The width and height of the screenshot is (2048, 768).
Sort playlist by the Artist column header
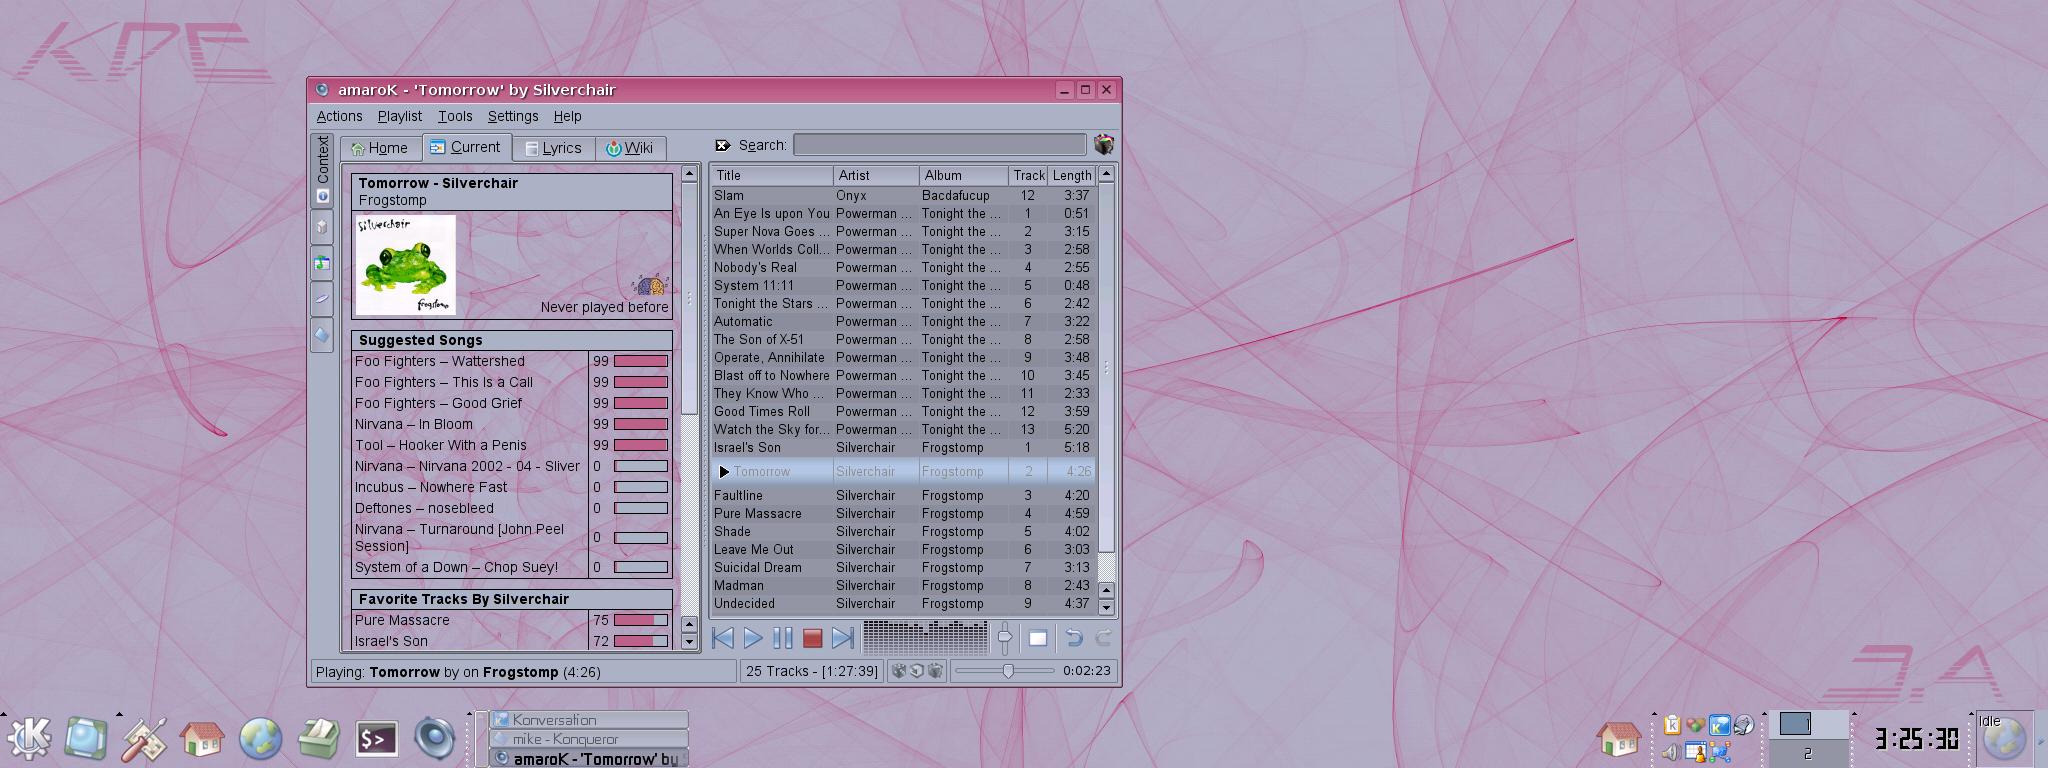(876, 175)
